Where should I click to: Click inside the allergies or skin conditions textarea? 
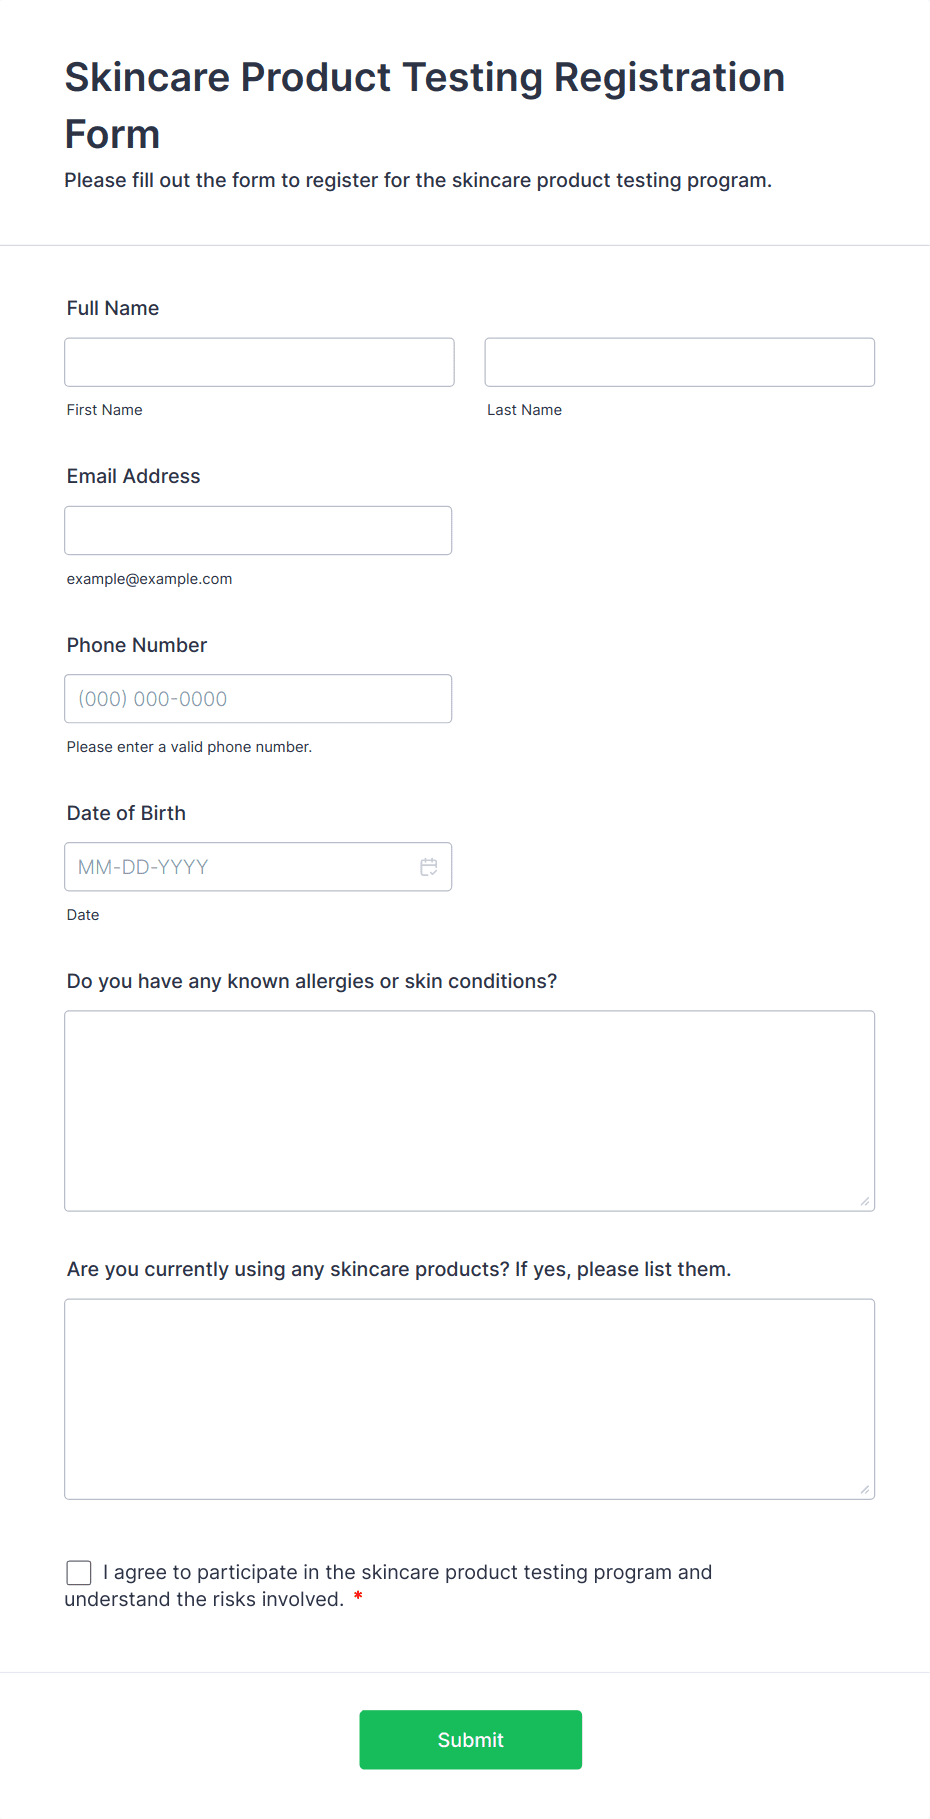coord(469,1110)
